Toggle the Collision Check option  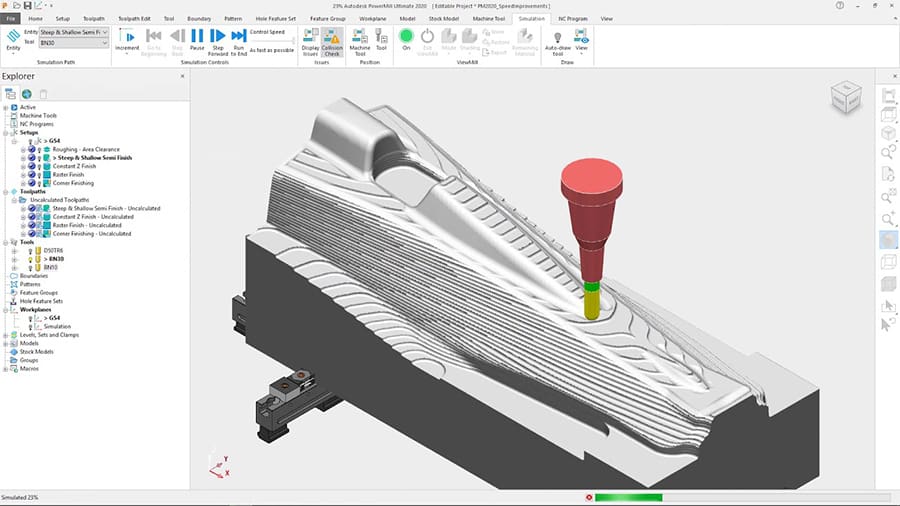332,42
